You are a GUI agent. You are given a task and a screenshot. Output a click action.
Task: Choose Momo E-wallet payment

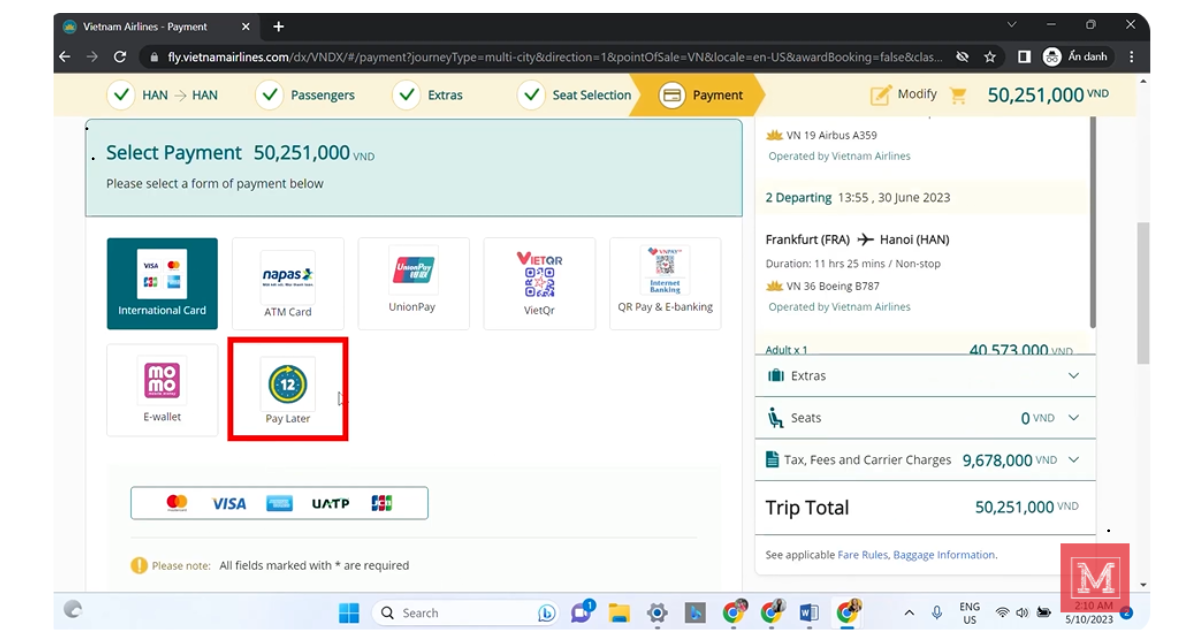tap(162, 390)
